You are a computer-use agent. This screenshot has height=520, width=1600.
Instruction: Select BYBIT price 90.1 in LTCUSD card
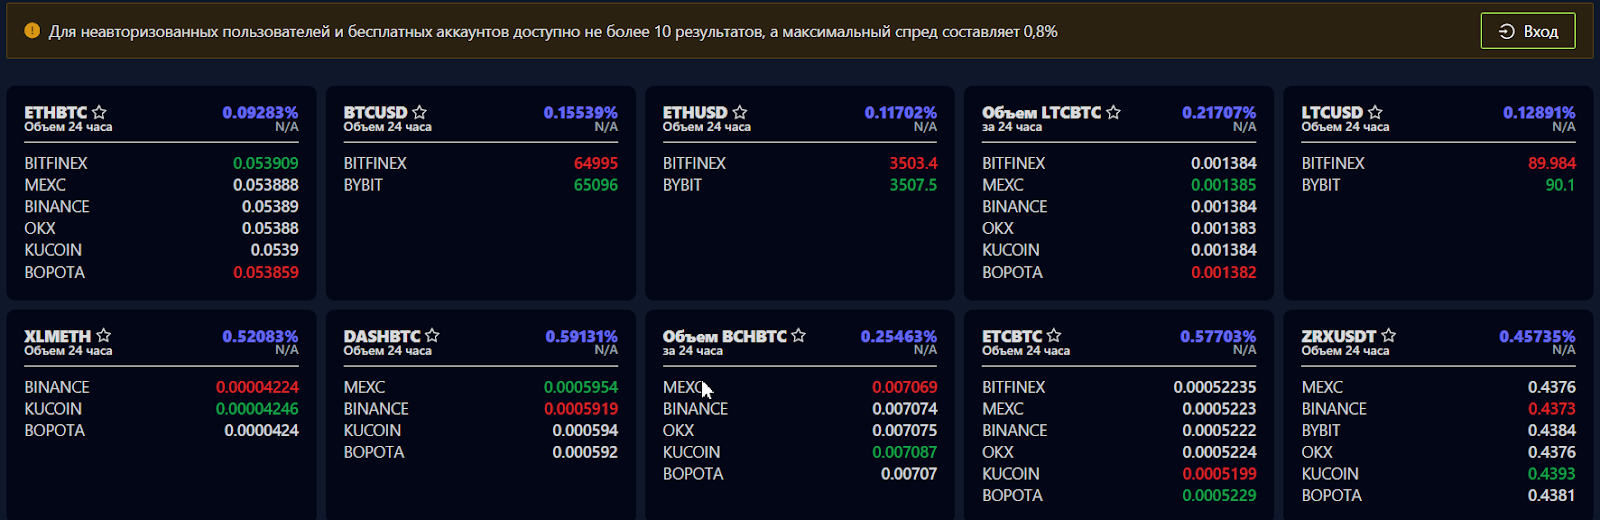[1560, 185]
